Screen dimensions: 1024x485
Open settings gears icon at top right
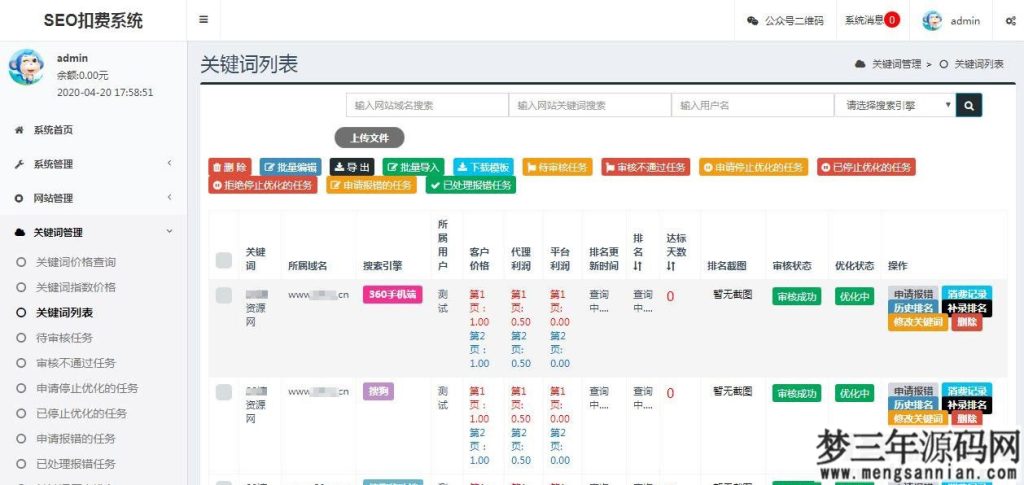pyautogui.click(x=1010, y=20)
